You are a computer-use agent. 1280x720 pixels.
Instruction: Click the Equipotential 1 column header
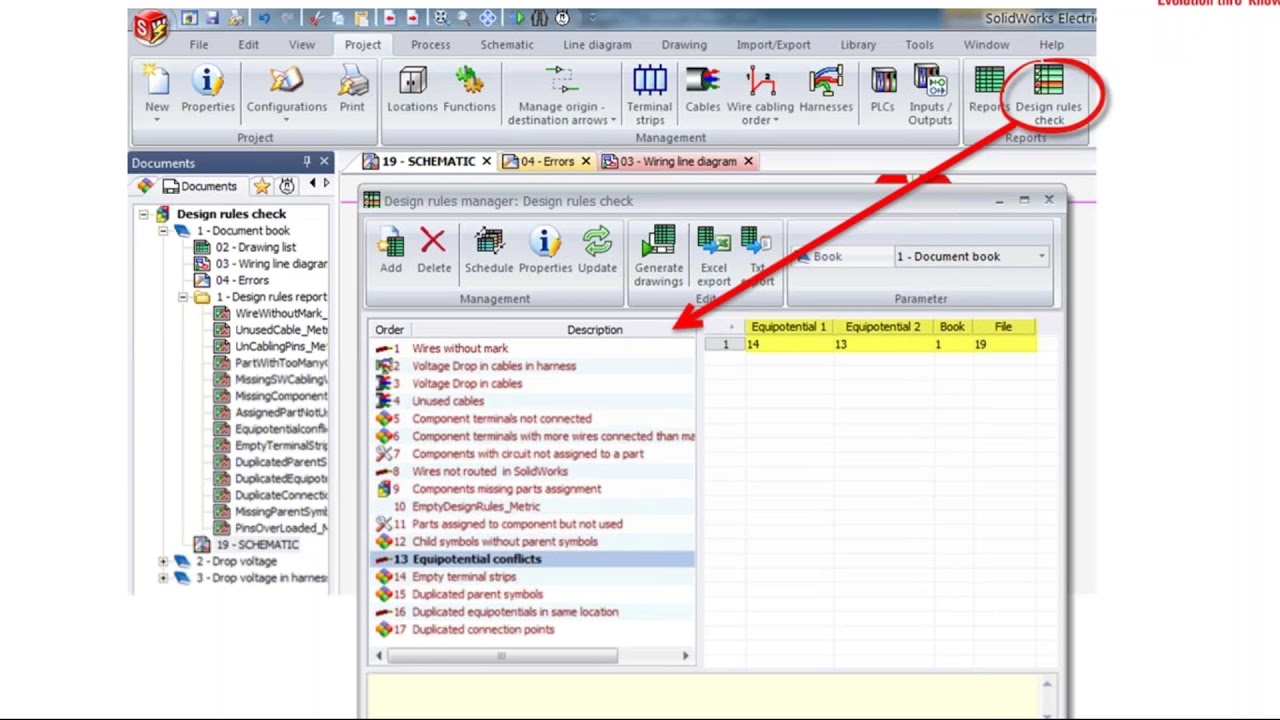tap(788, 327)
